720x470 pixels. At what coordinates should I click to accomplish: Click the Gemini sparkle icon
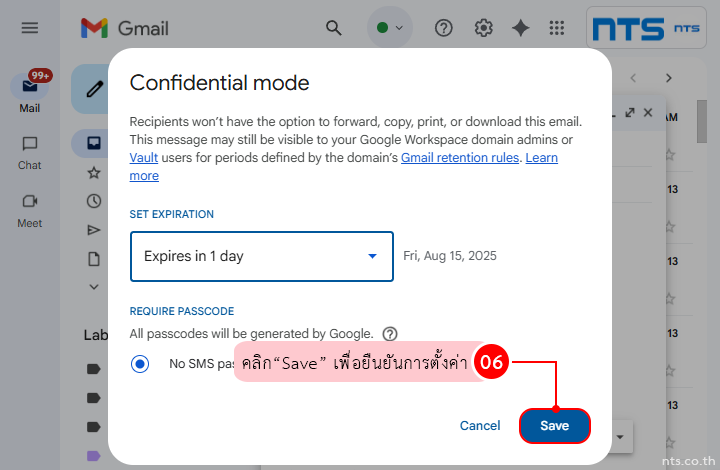520,28
